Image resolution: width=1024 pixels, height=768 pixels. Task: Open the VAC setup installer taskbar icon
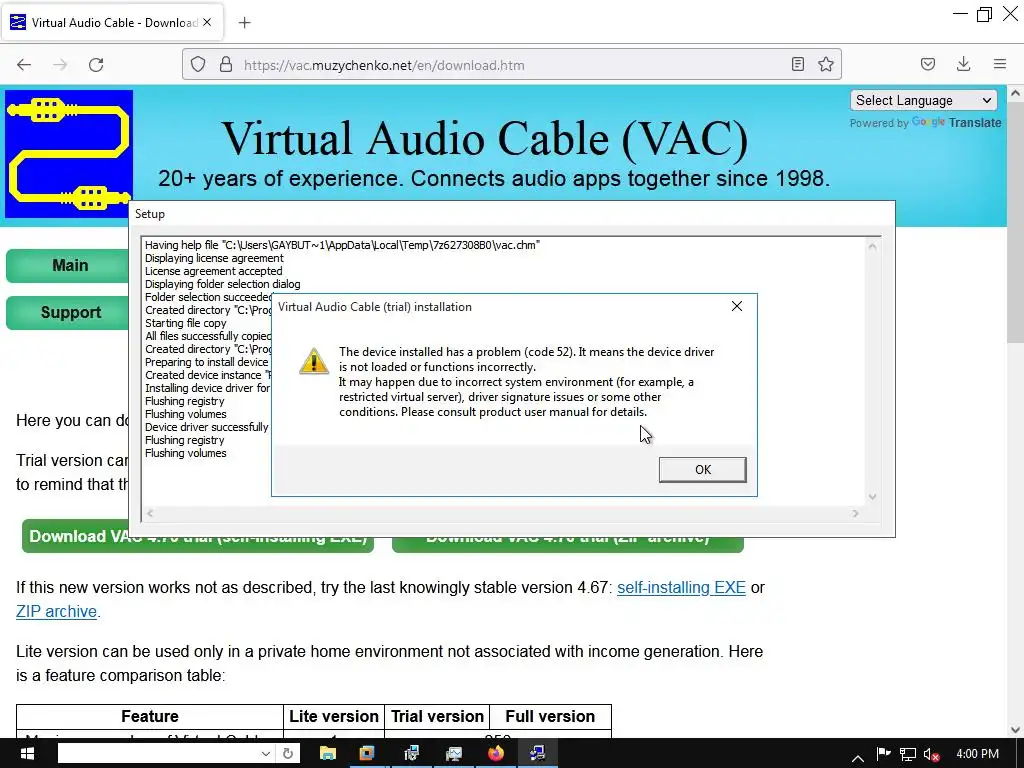537,754
